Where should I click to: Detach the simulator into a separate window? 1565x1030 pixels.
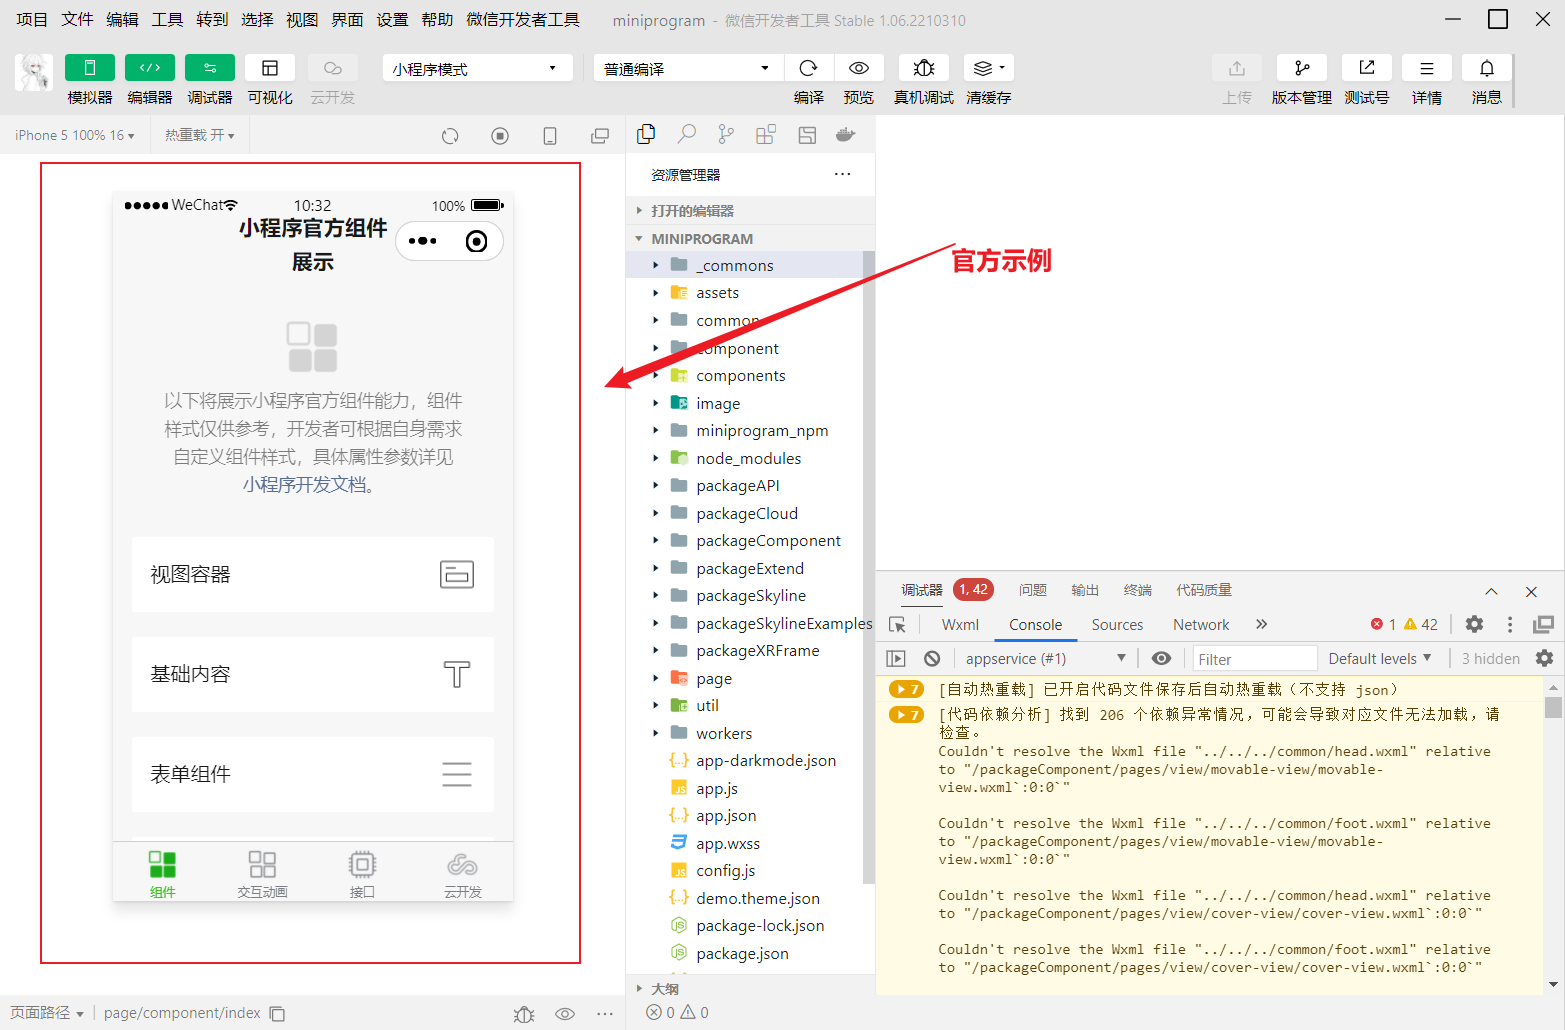[600, 136]
